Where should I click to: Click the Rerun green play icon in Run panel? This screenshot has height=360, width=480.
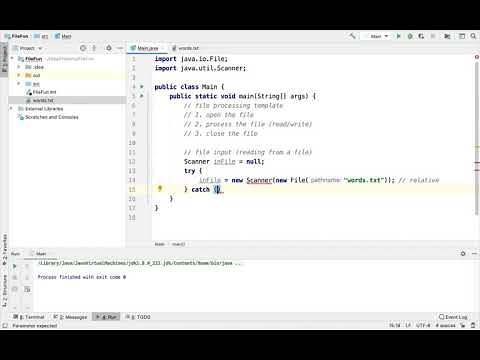tap(14, 266)
